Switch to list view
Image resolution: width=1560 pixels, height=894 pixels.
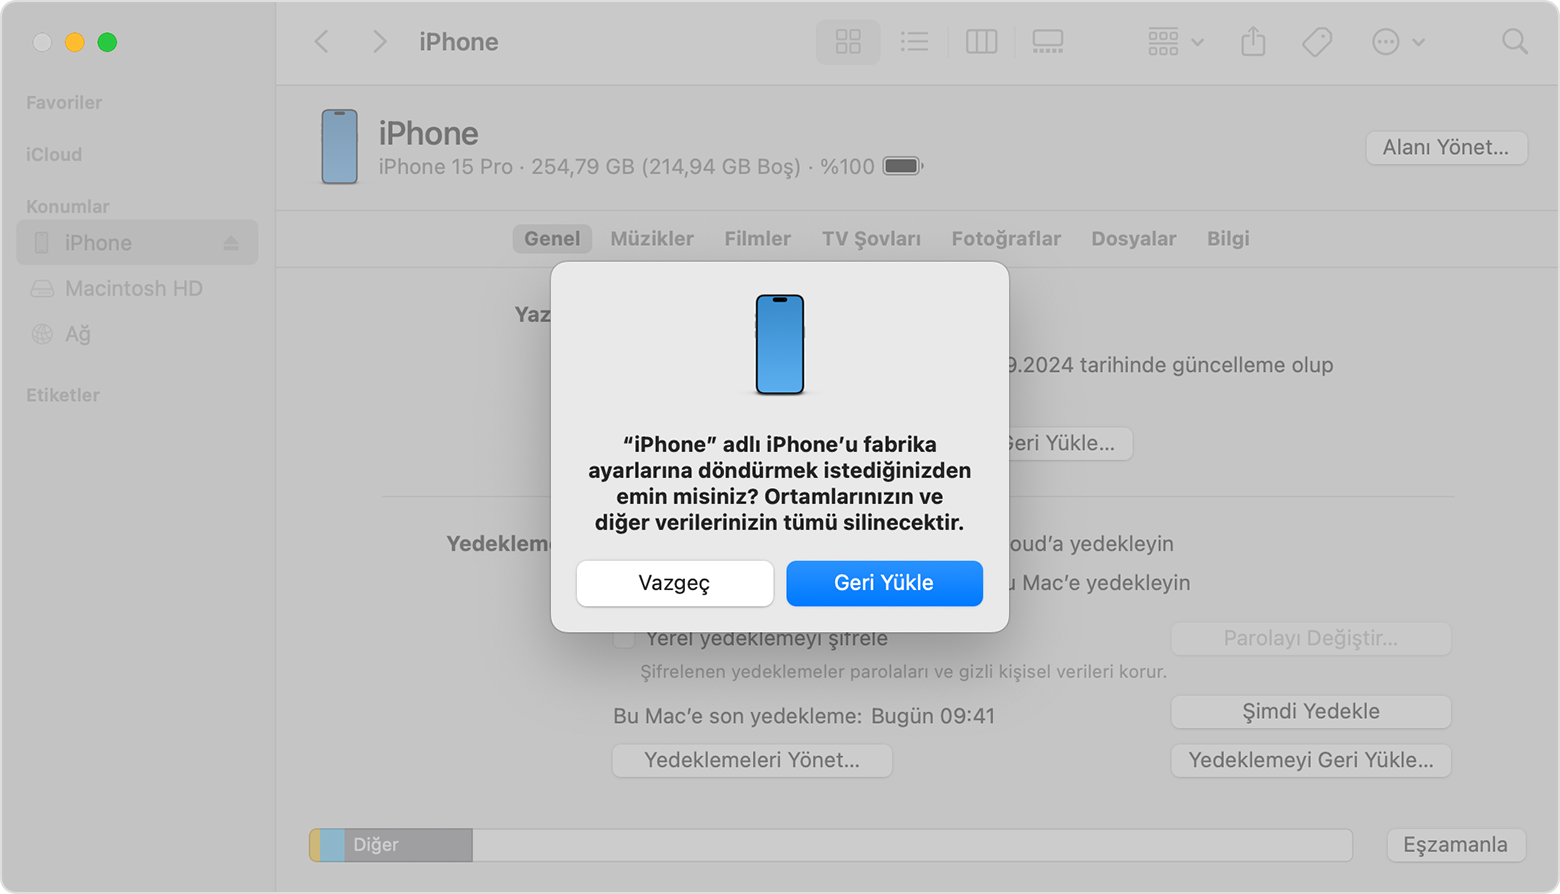point(914,42)
